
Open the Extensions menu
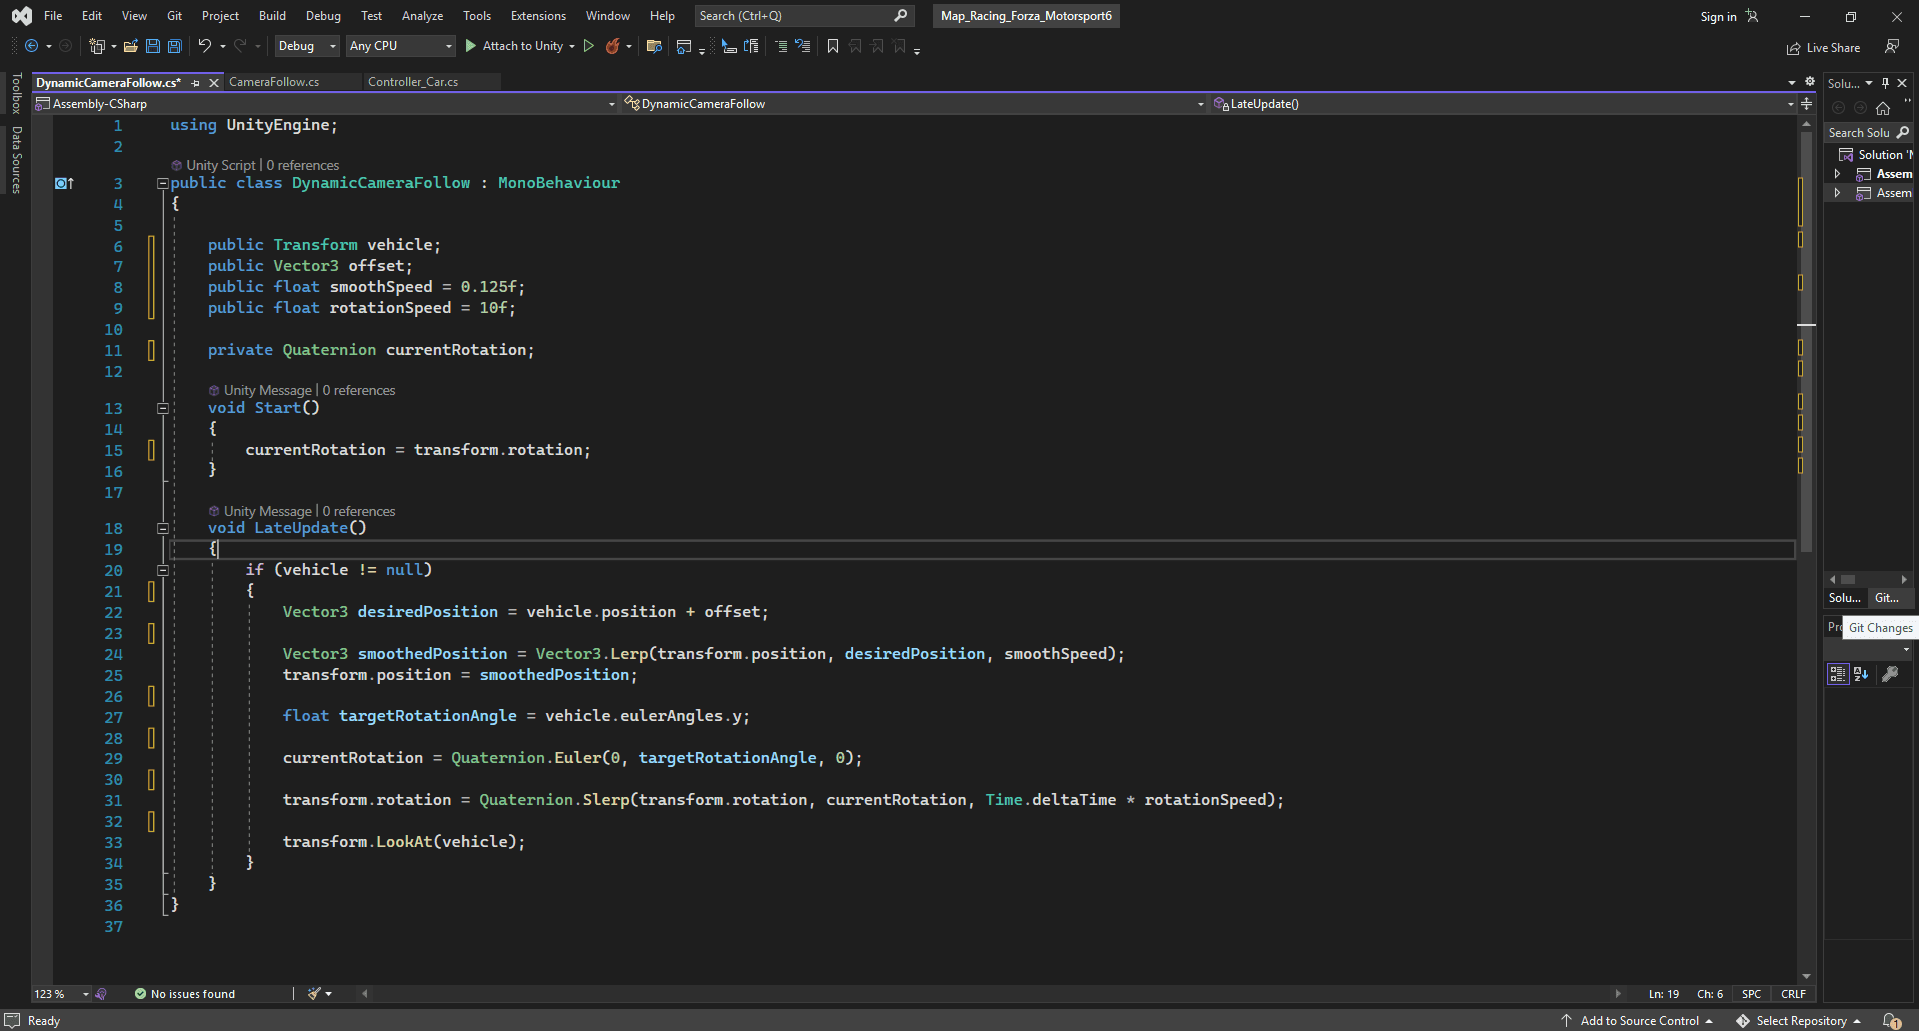click(x=537, y=16)
